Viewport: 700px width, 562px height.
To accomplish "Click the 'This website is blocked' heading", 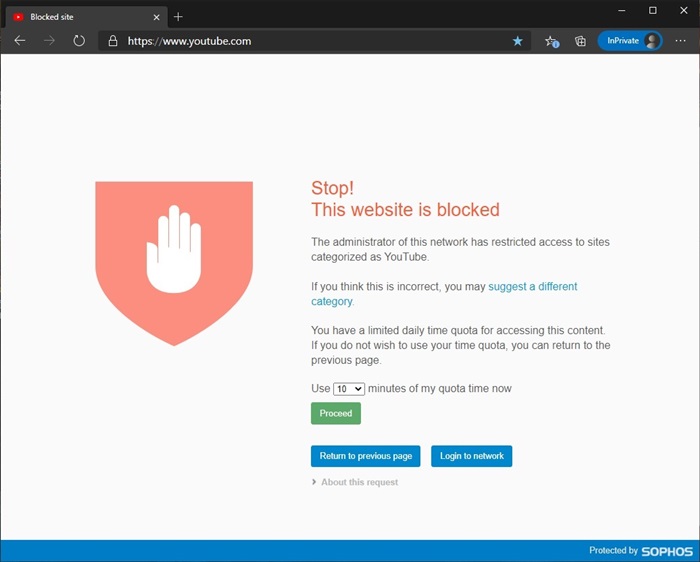I will pyautogui.click(x=405, y=210).
